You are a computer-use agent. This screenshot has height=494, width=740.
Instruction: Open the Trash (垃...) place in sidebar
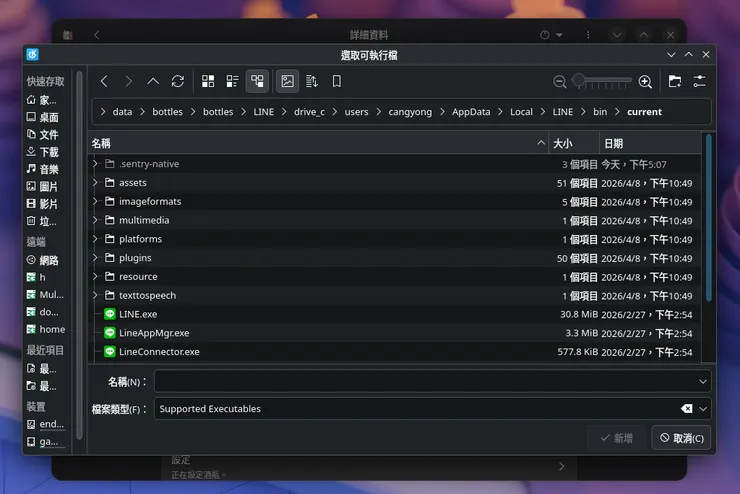tap(42, 221)
